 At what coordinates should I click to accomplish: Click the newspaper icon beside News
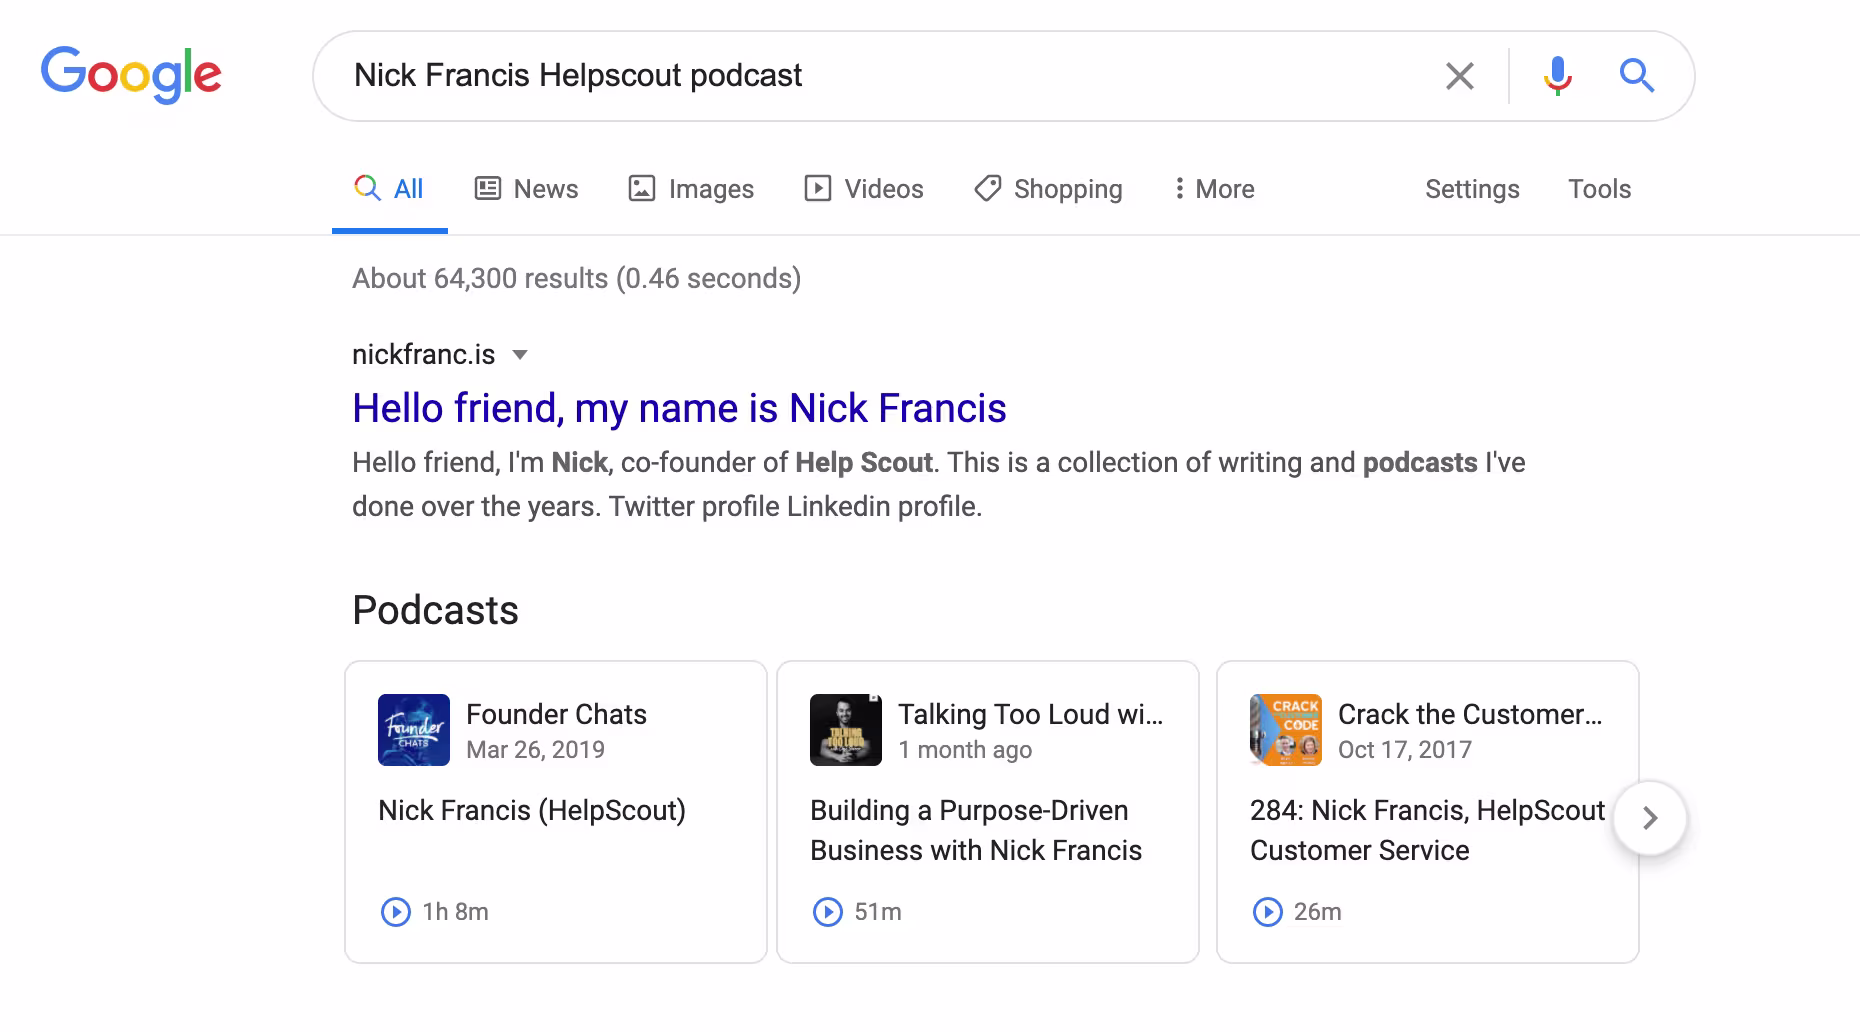pyautogui.click(x=487, y=188)
